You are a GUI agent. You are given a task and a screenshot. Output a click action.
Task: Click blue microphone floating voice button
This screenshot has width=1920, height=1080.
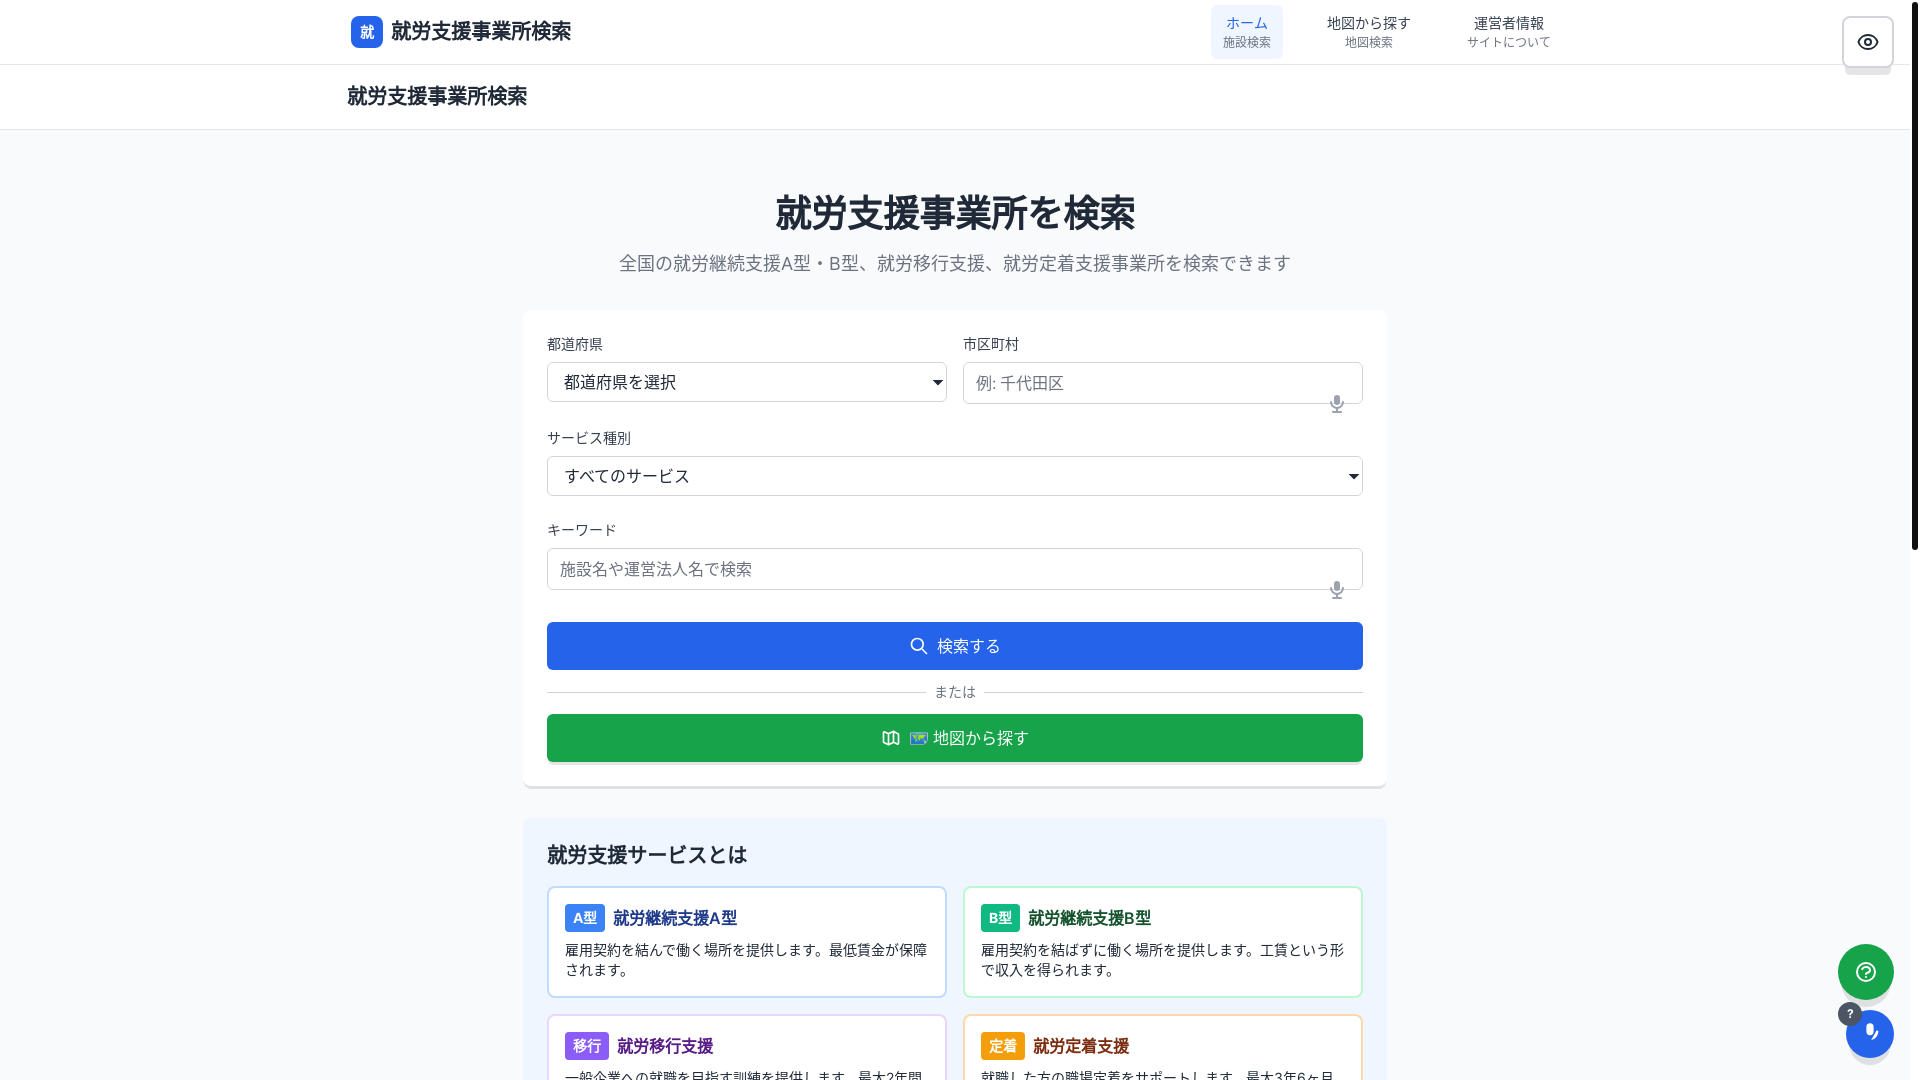tap(1870, 1033)
